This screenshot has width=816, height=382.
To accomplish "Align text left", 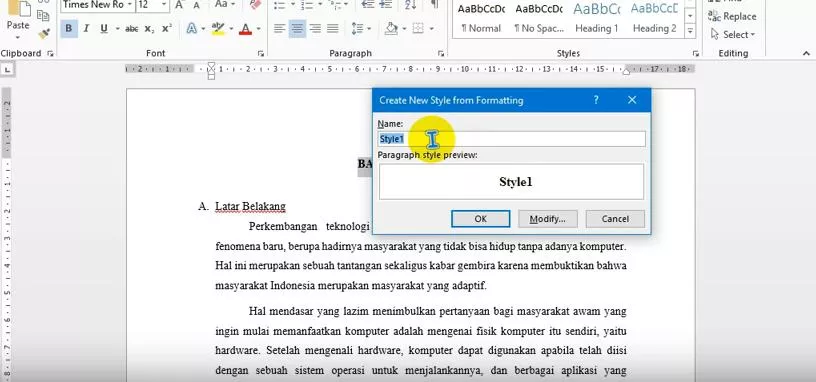I will coord(279,29).
